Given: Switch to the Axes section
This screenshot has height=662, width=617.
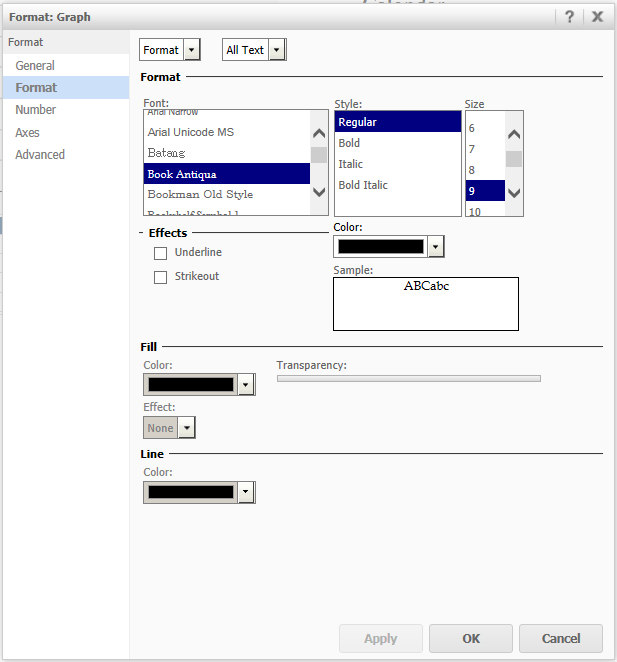Looking at the screenshot, I should coord(28,133).
